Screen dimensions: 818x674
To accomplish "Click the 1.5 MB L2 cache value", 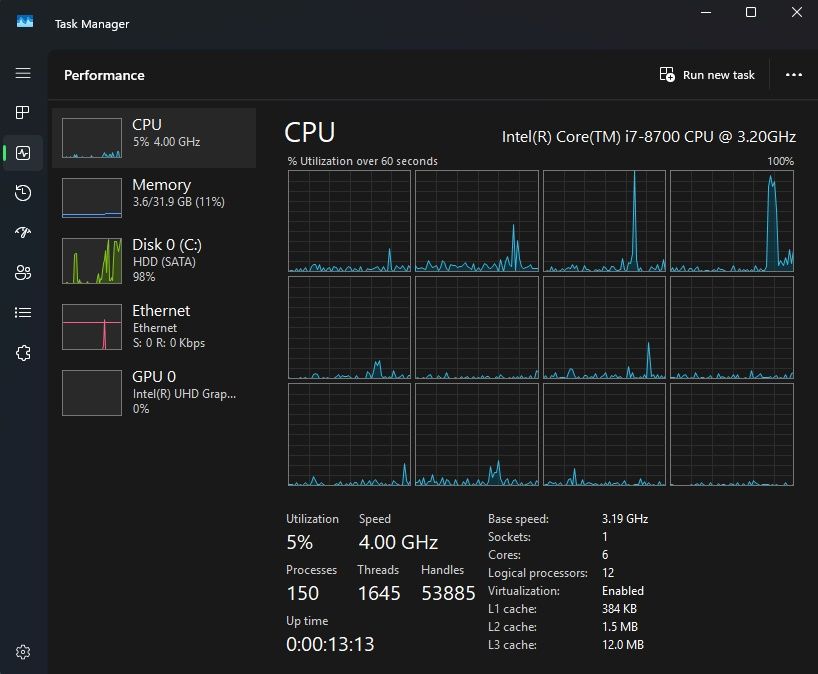I will click(x=620, y=627).
